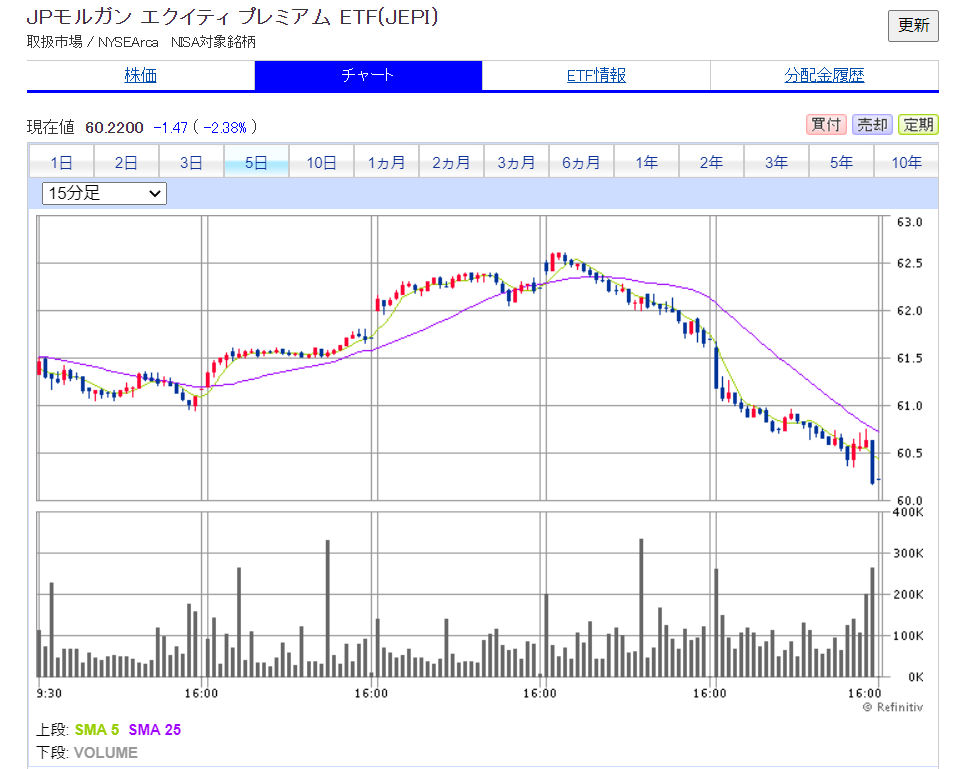
Task: Click the current price 60.2200
Action: [x=114, y=127]
